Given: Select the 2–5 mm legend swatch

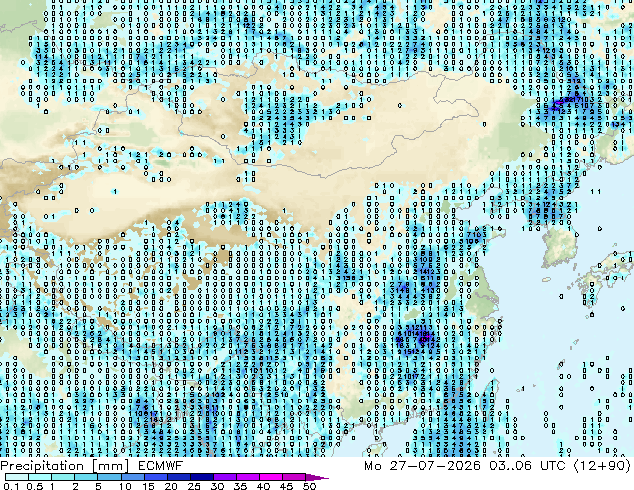Looking at the screenshot, I should pyautogui.click(x=86, y=477).
